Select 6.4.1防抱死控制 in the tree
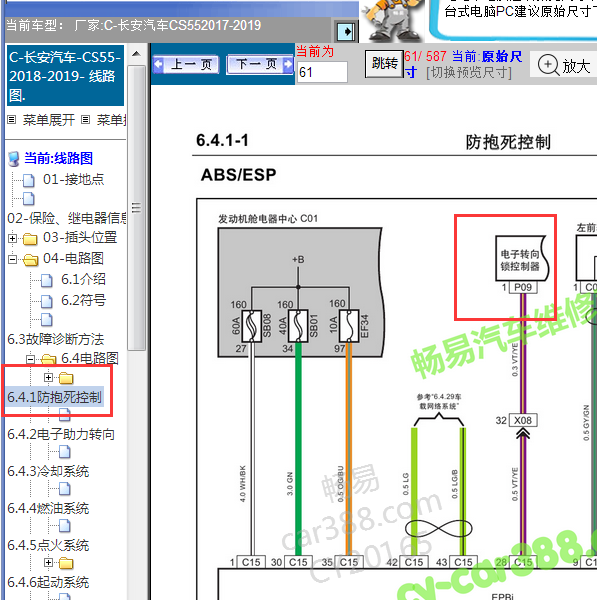The height and width of the screenshot is (600, 597). pos(54,397)
